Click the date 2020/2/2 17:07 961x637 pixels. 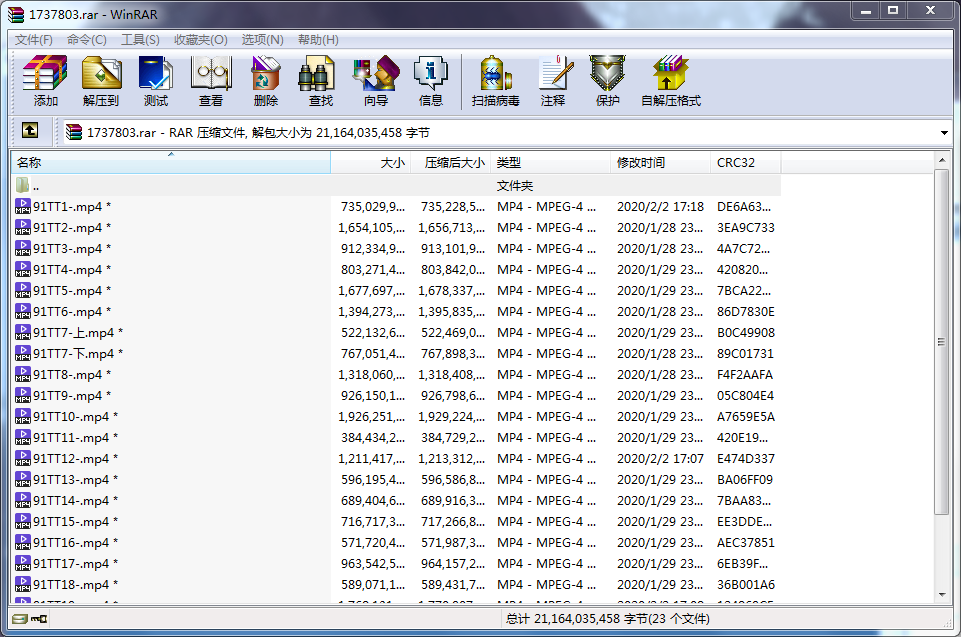click(x=660, y=459)
